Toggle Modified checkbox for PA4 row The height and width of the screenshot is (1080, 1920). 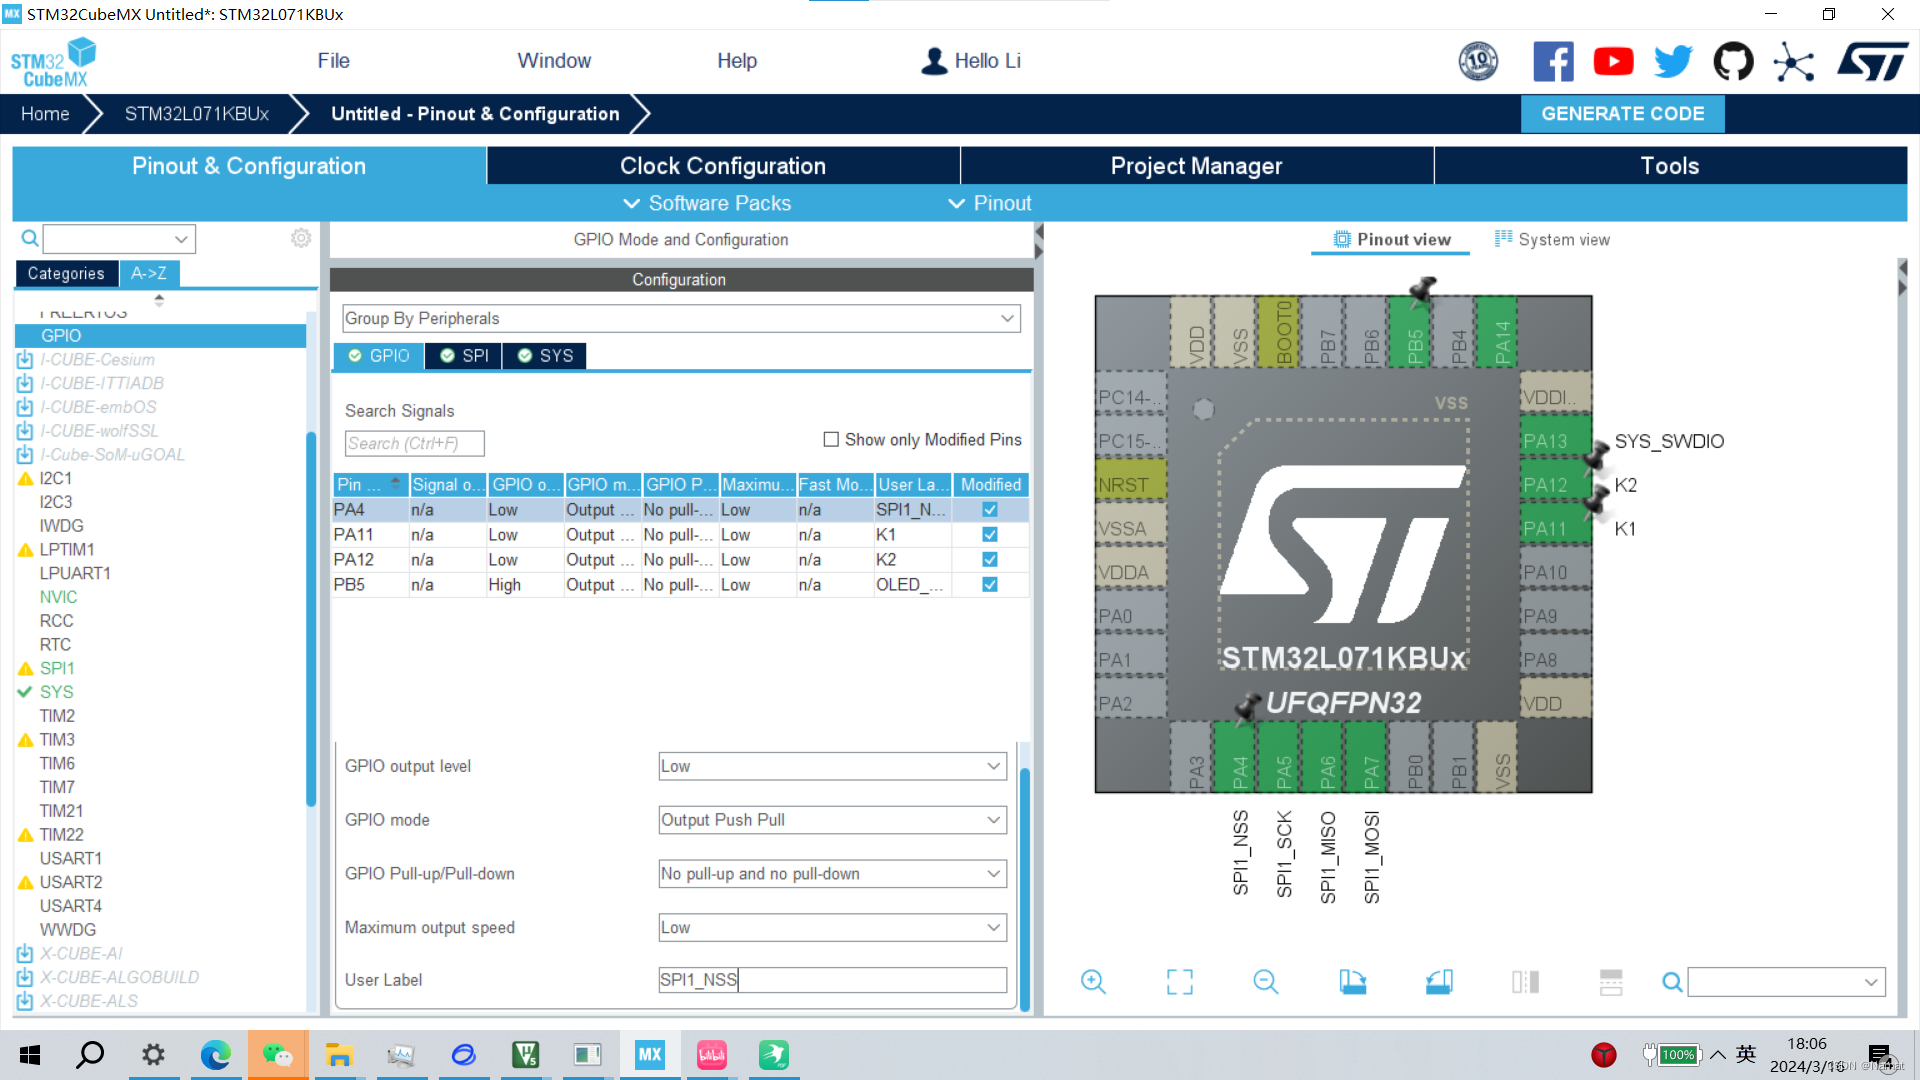click(990, 510)
